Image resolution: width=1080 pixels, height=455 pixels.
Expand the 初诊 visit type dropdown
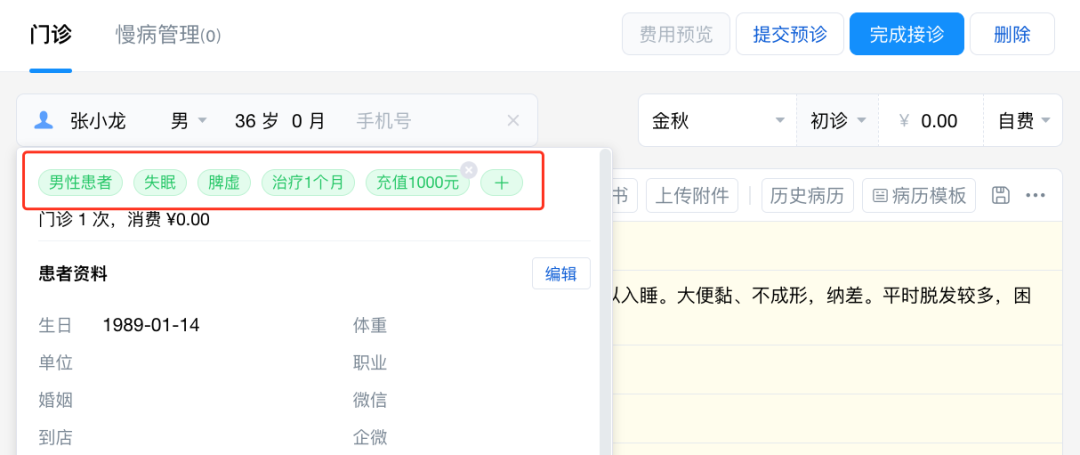[x=837, y=121]
